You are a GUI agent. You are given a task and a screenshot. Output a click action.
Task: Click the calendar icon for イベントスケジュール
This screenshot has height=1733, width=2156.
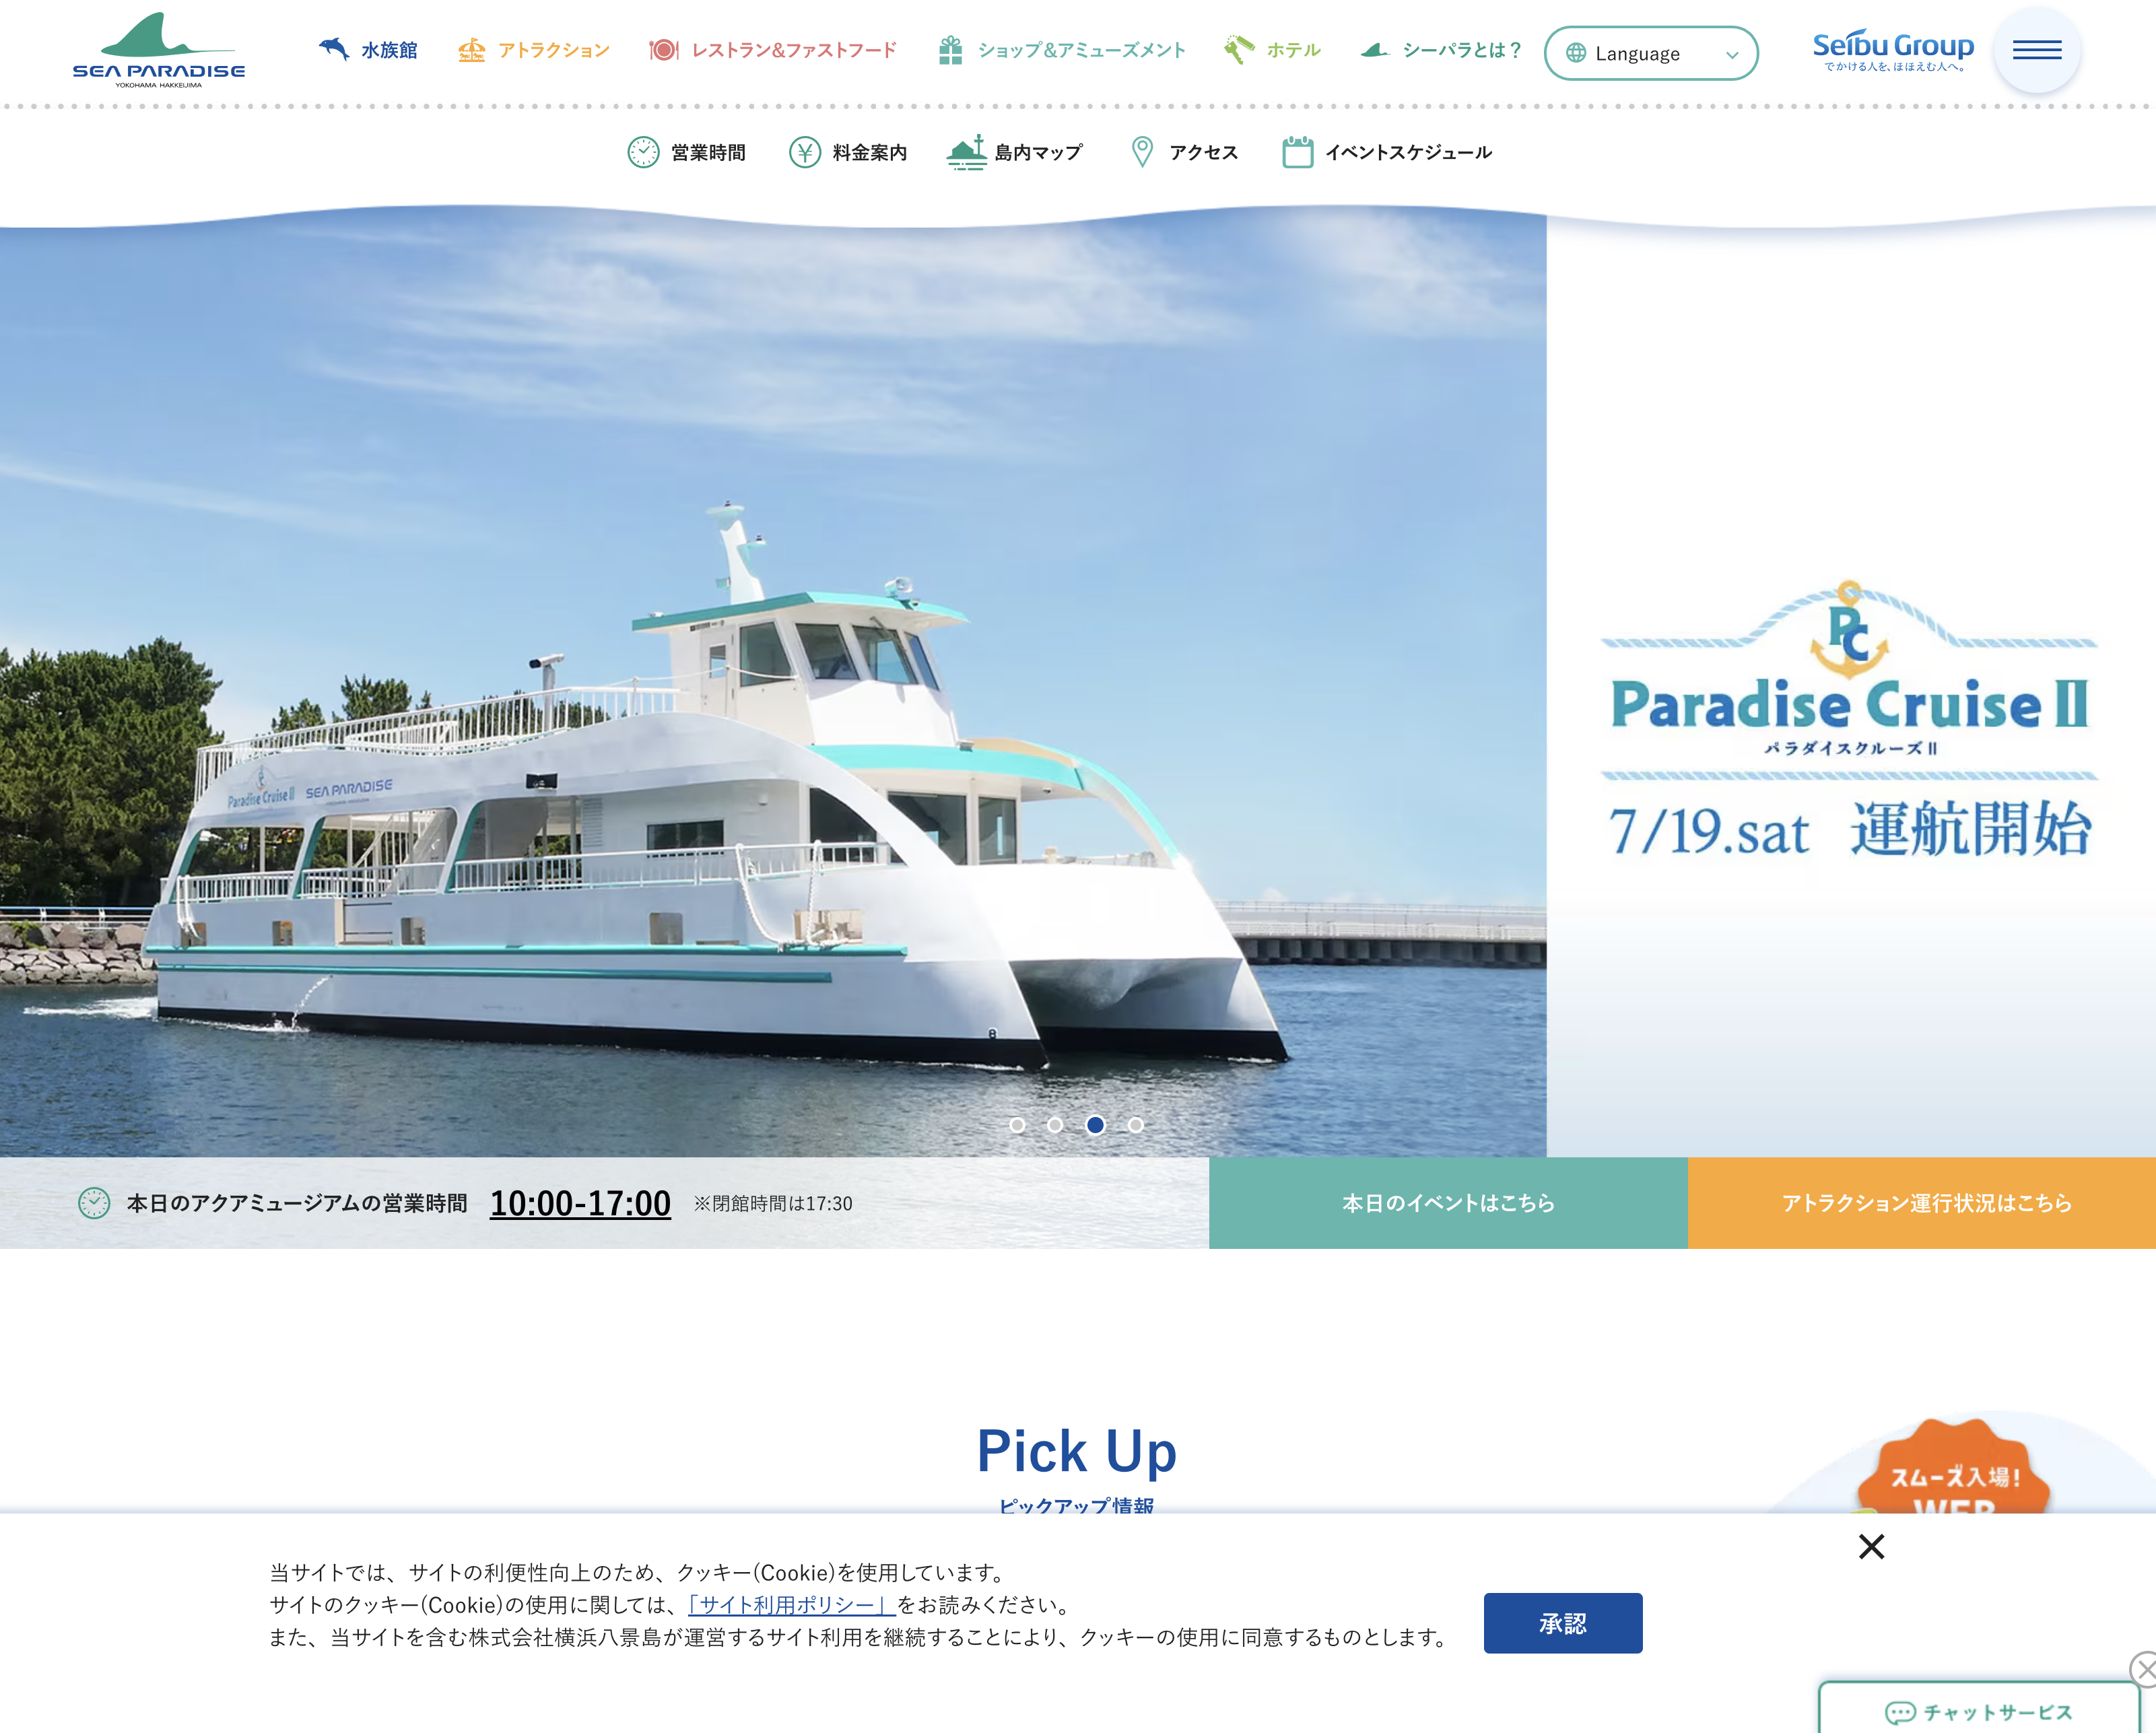pyautogui.click(x=1297, y=152)
